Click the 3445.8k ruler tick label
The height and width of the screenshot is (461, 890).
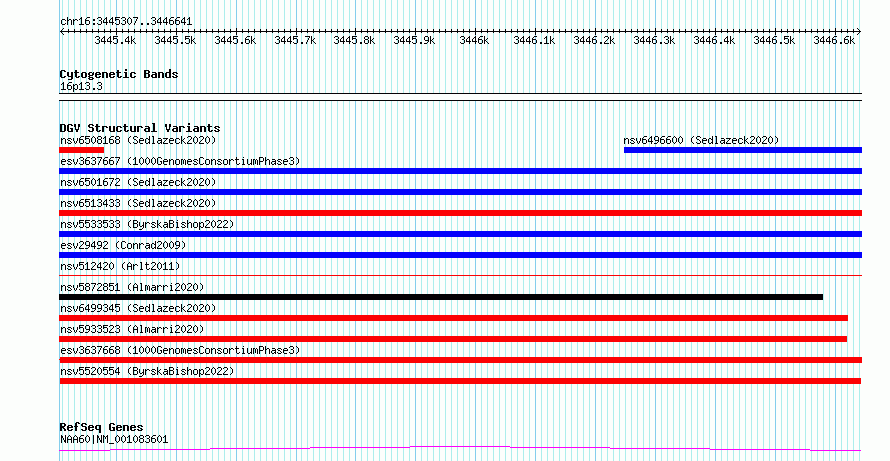click(354, 40)
